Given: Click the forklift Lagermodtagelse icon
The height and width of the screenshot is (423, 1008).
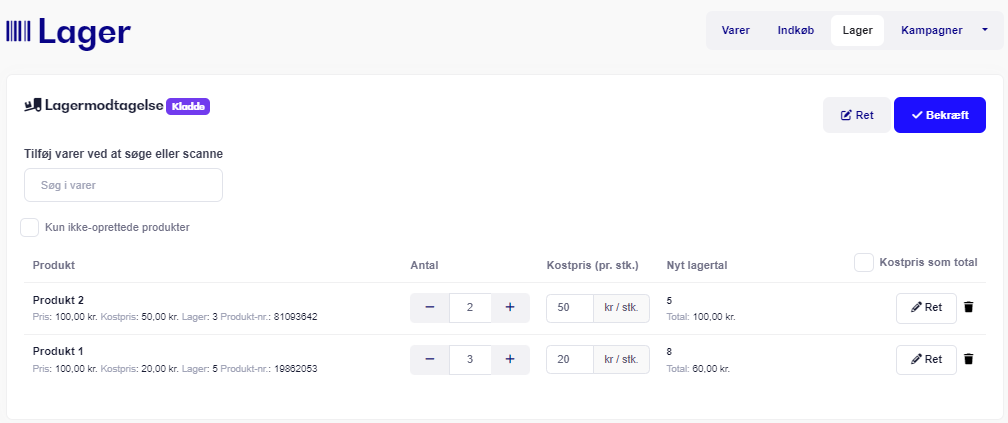Looking at the screenshot, I should (33, 105).
